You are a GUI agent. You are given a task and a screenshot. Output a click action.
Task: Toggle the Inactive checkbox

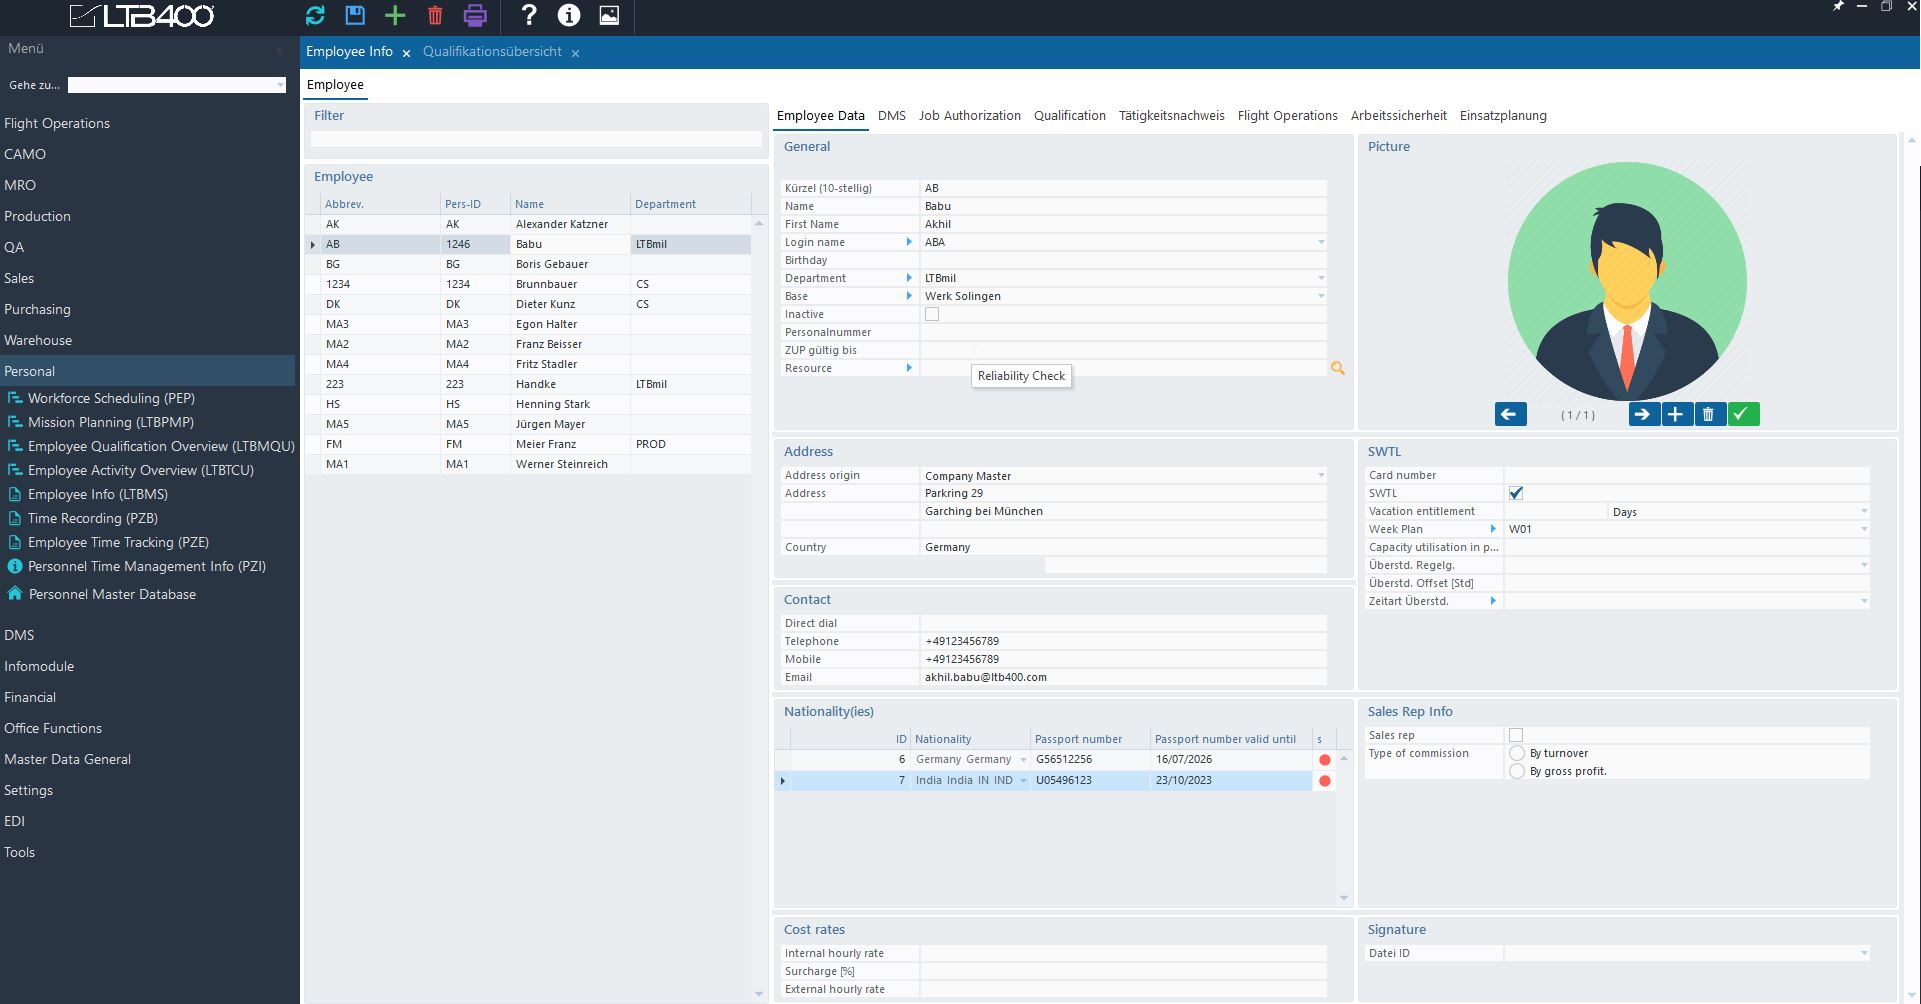click(932, 314)
